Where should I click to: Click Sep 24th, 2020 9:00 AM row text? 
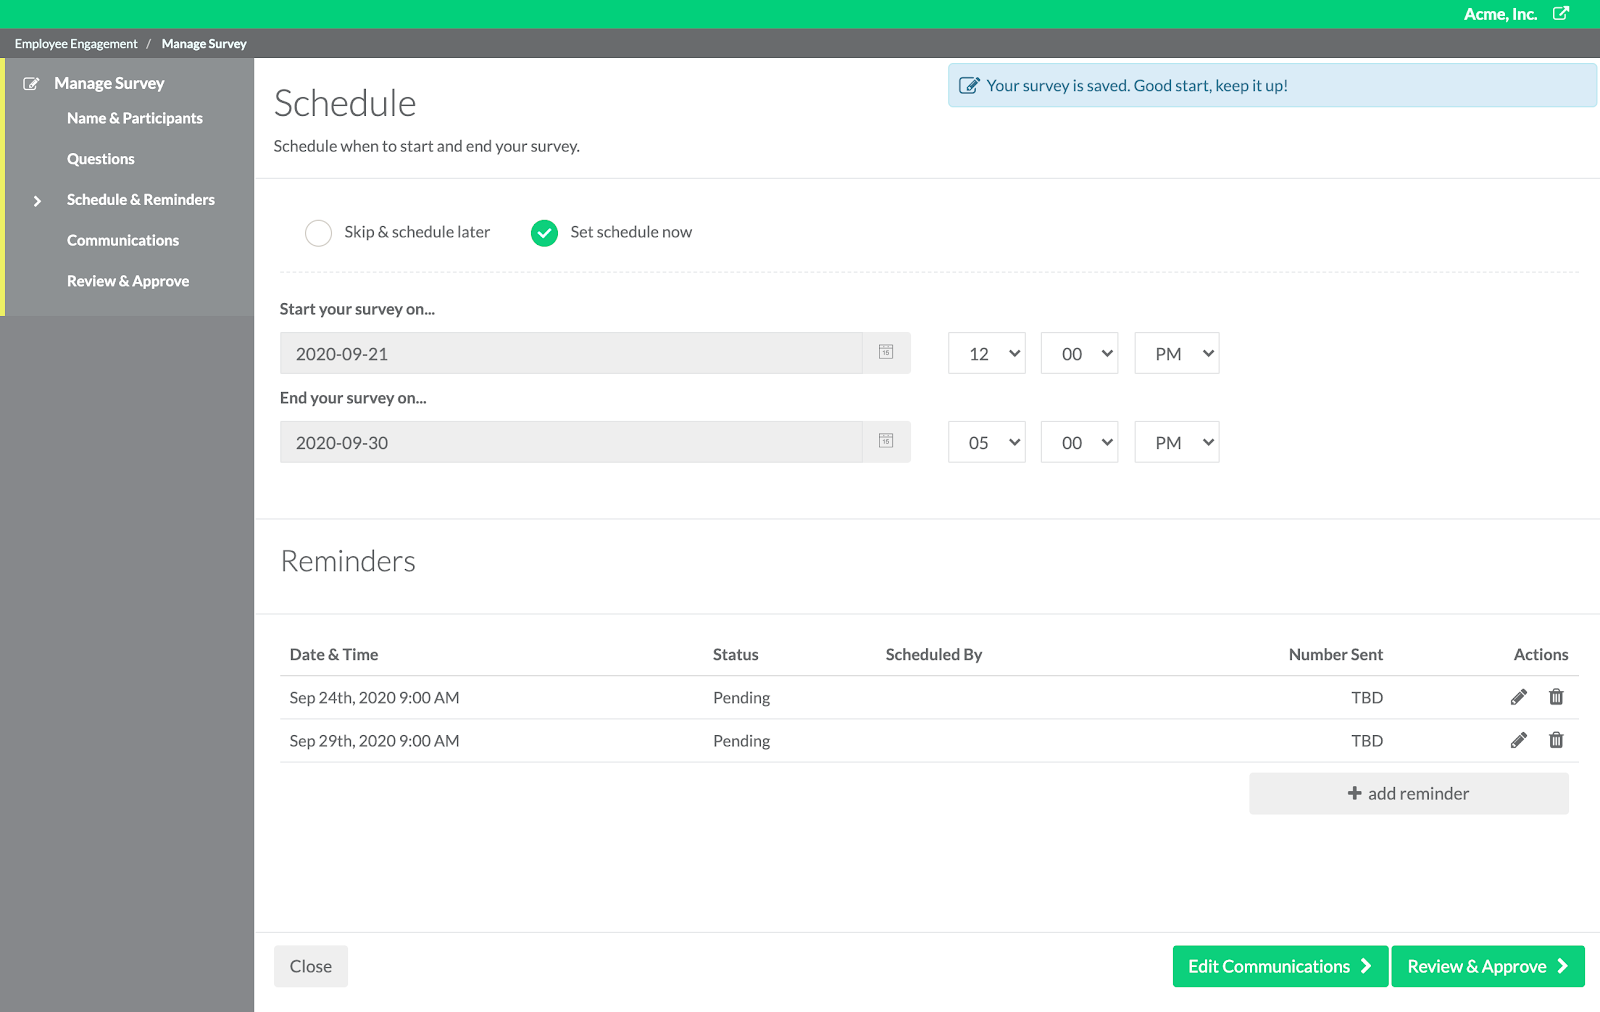coord(374,698)
